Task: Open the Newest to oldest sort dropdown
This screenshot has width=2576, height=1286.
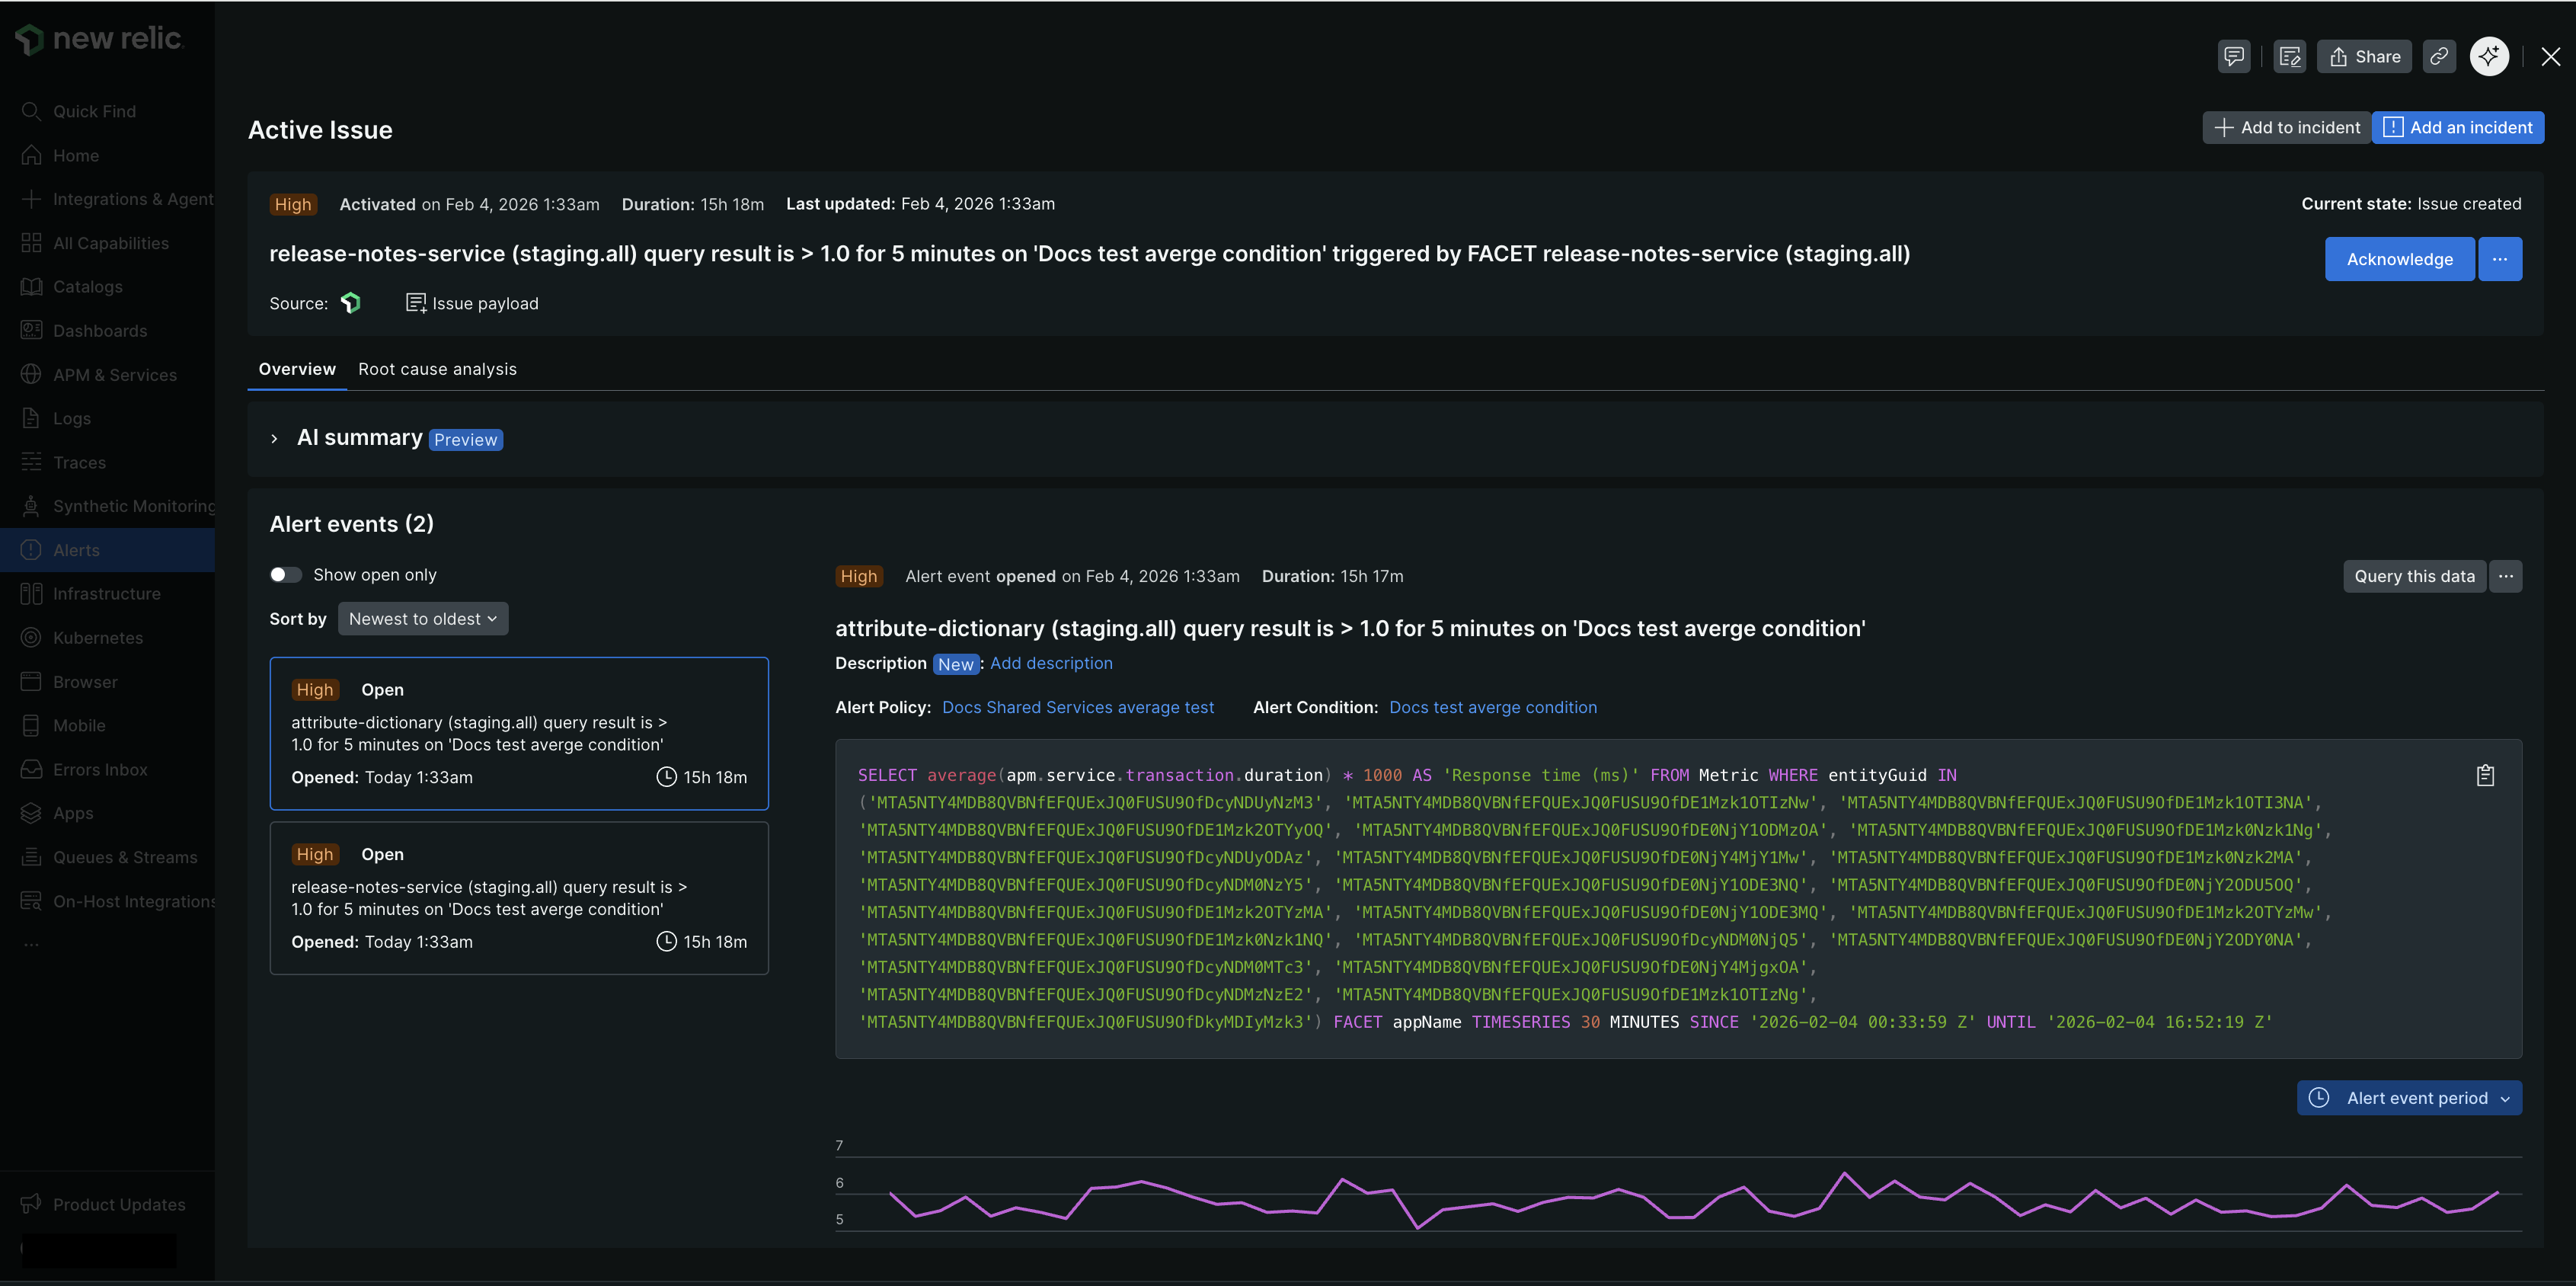Action: click(x=423, y=619)
